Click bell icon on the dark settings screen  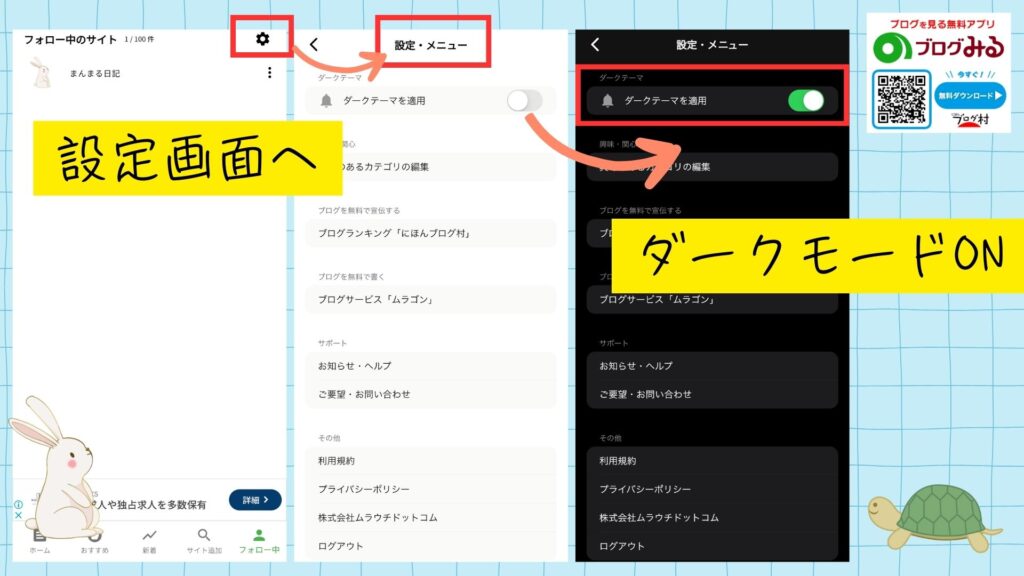point(607,101)
